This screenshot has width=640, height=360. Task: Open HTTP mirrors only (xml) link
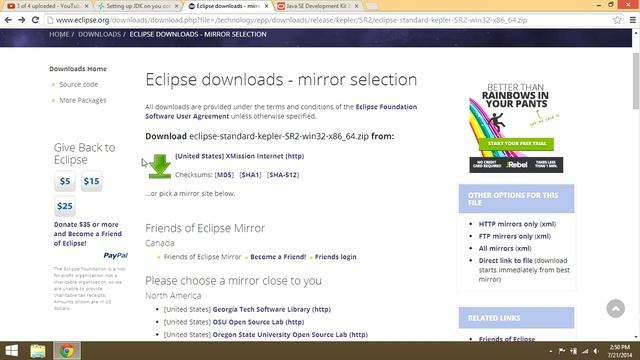[x=517, y=224]
